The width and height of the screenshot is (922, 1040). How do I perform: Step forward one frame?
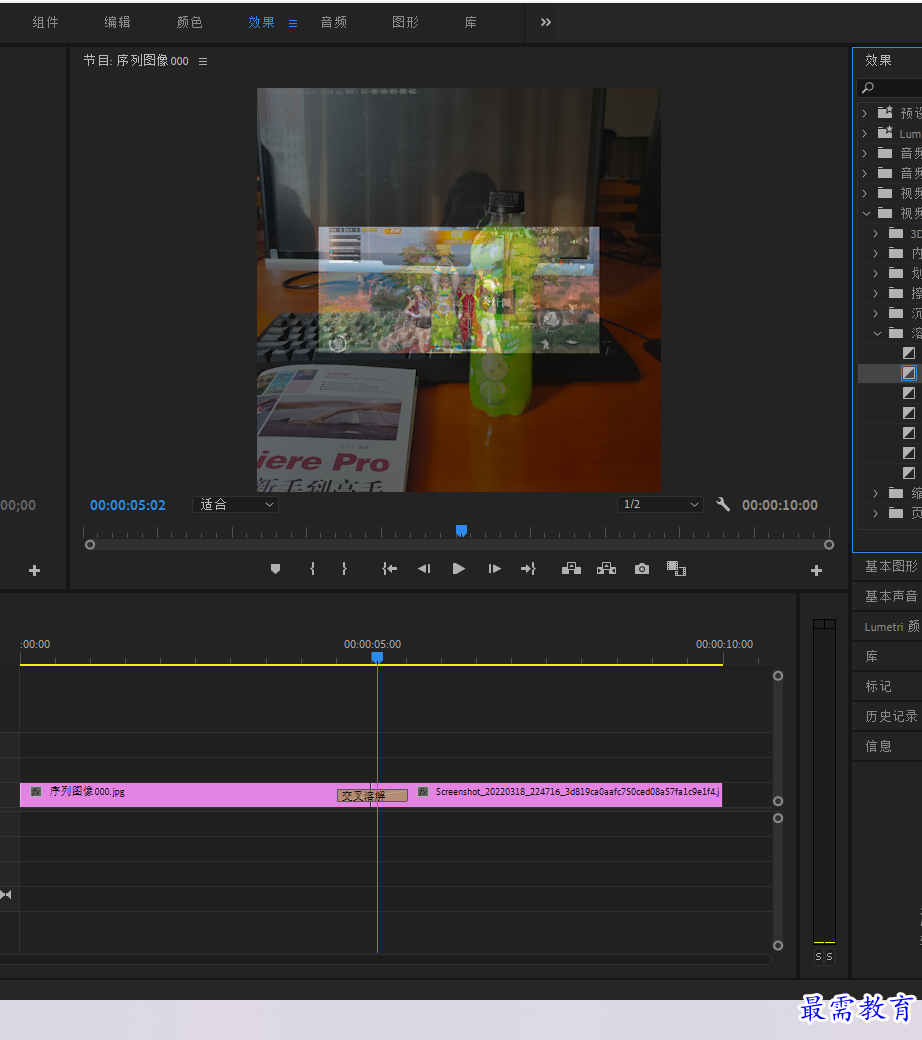coord(494,568)
